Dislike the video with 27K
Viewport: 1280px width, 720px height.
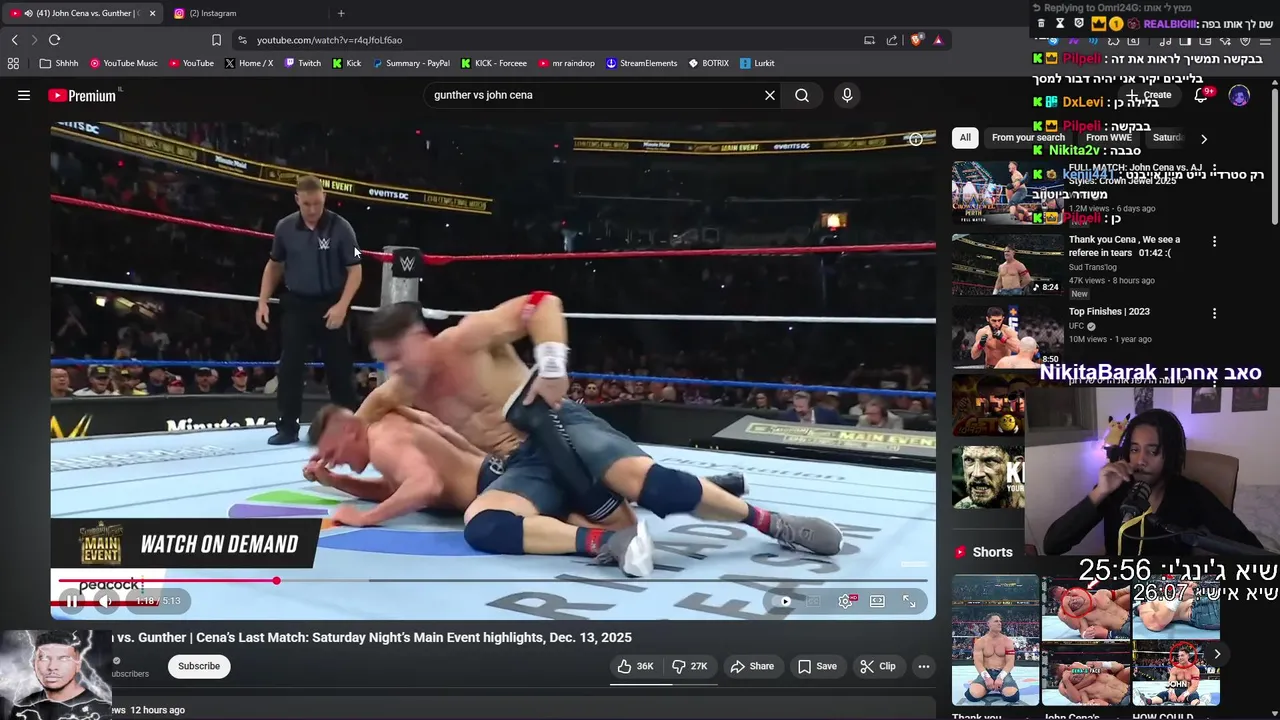(690, 666)
